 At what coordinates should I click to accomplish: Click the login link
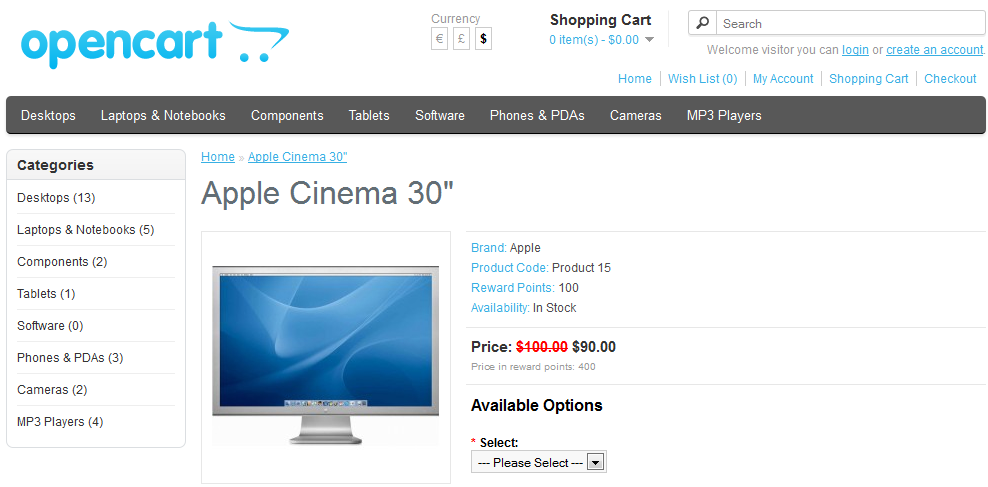(855, 50)
